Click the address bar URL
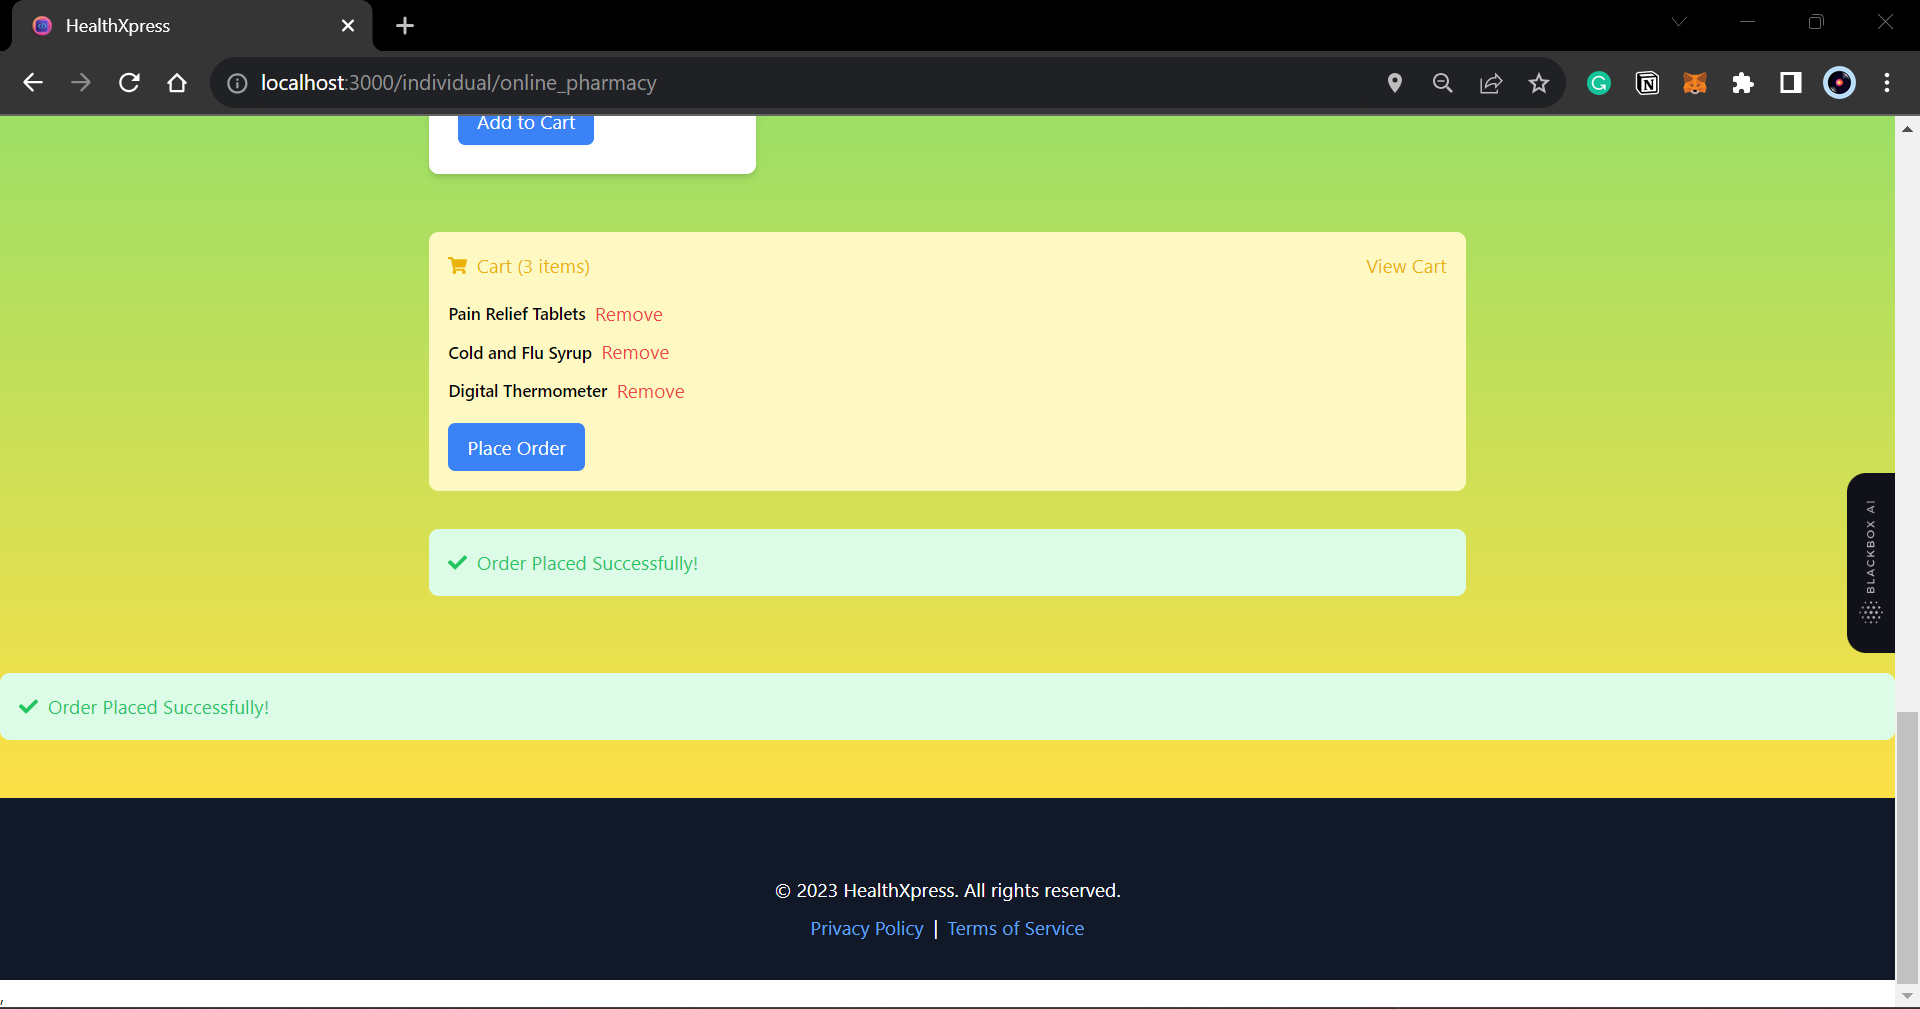Image resolution: width=1920 pixels, height=1009 pixels. coord(458,83)
